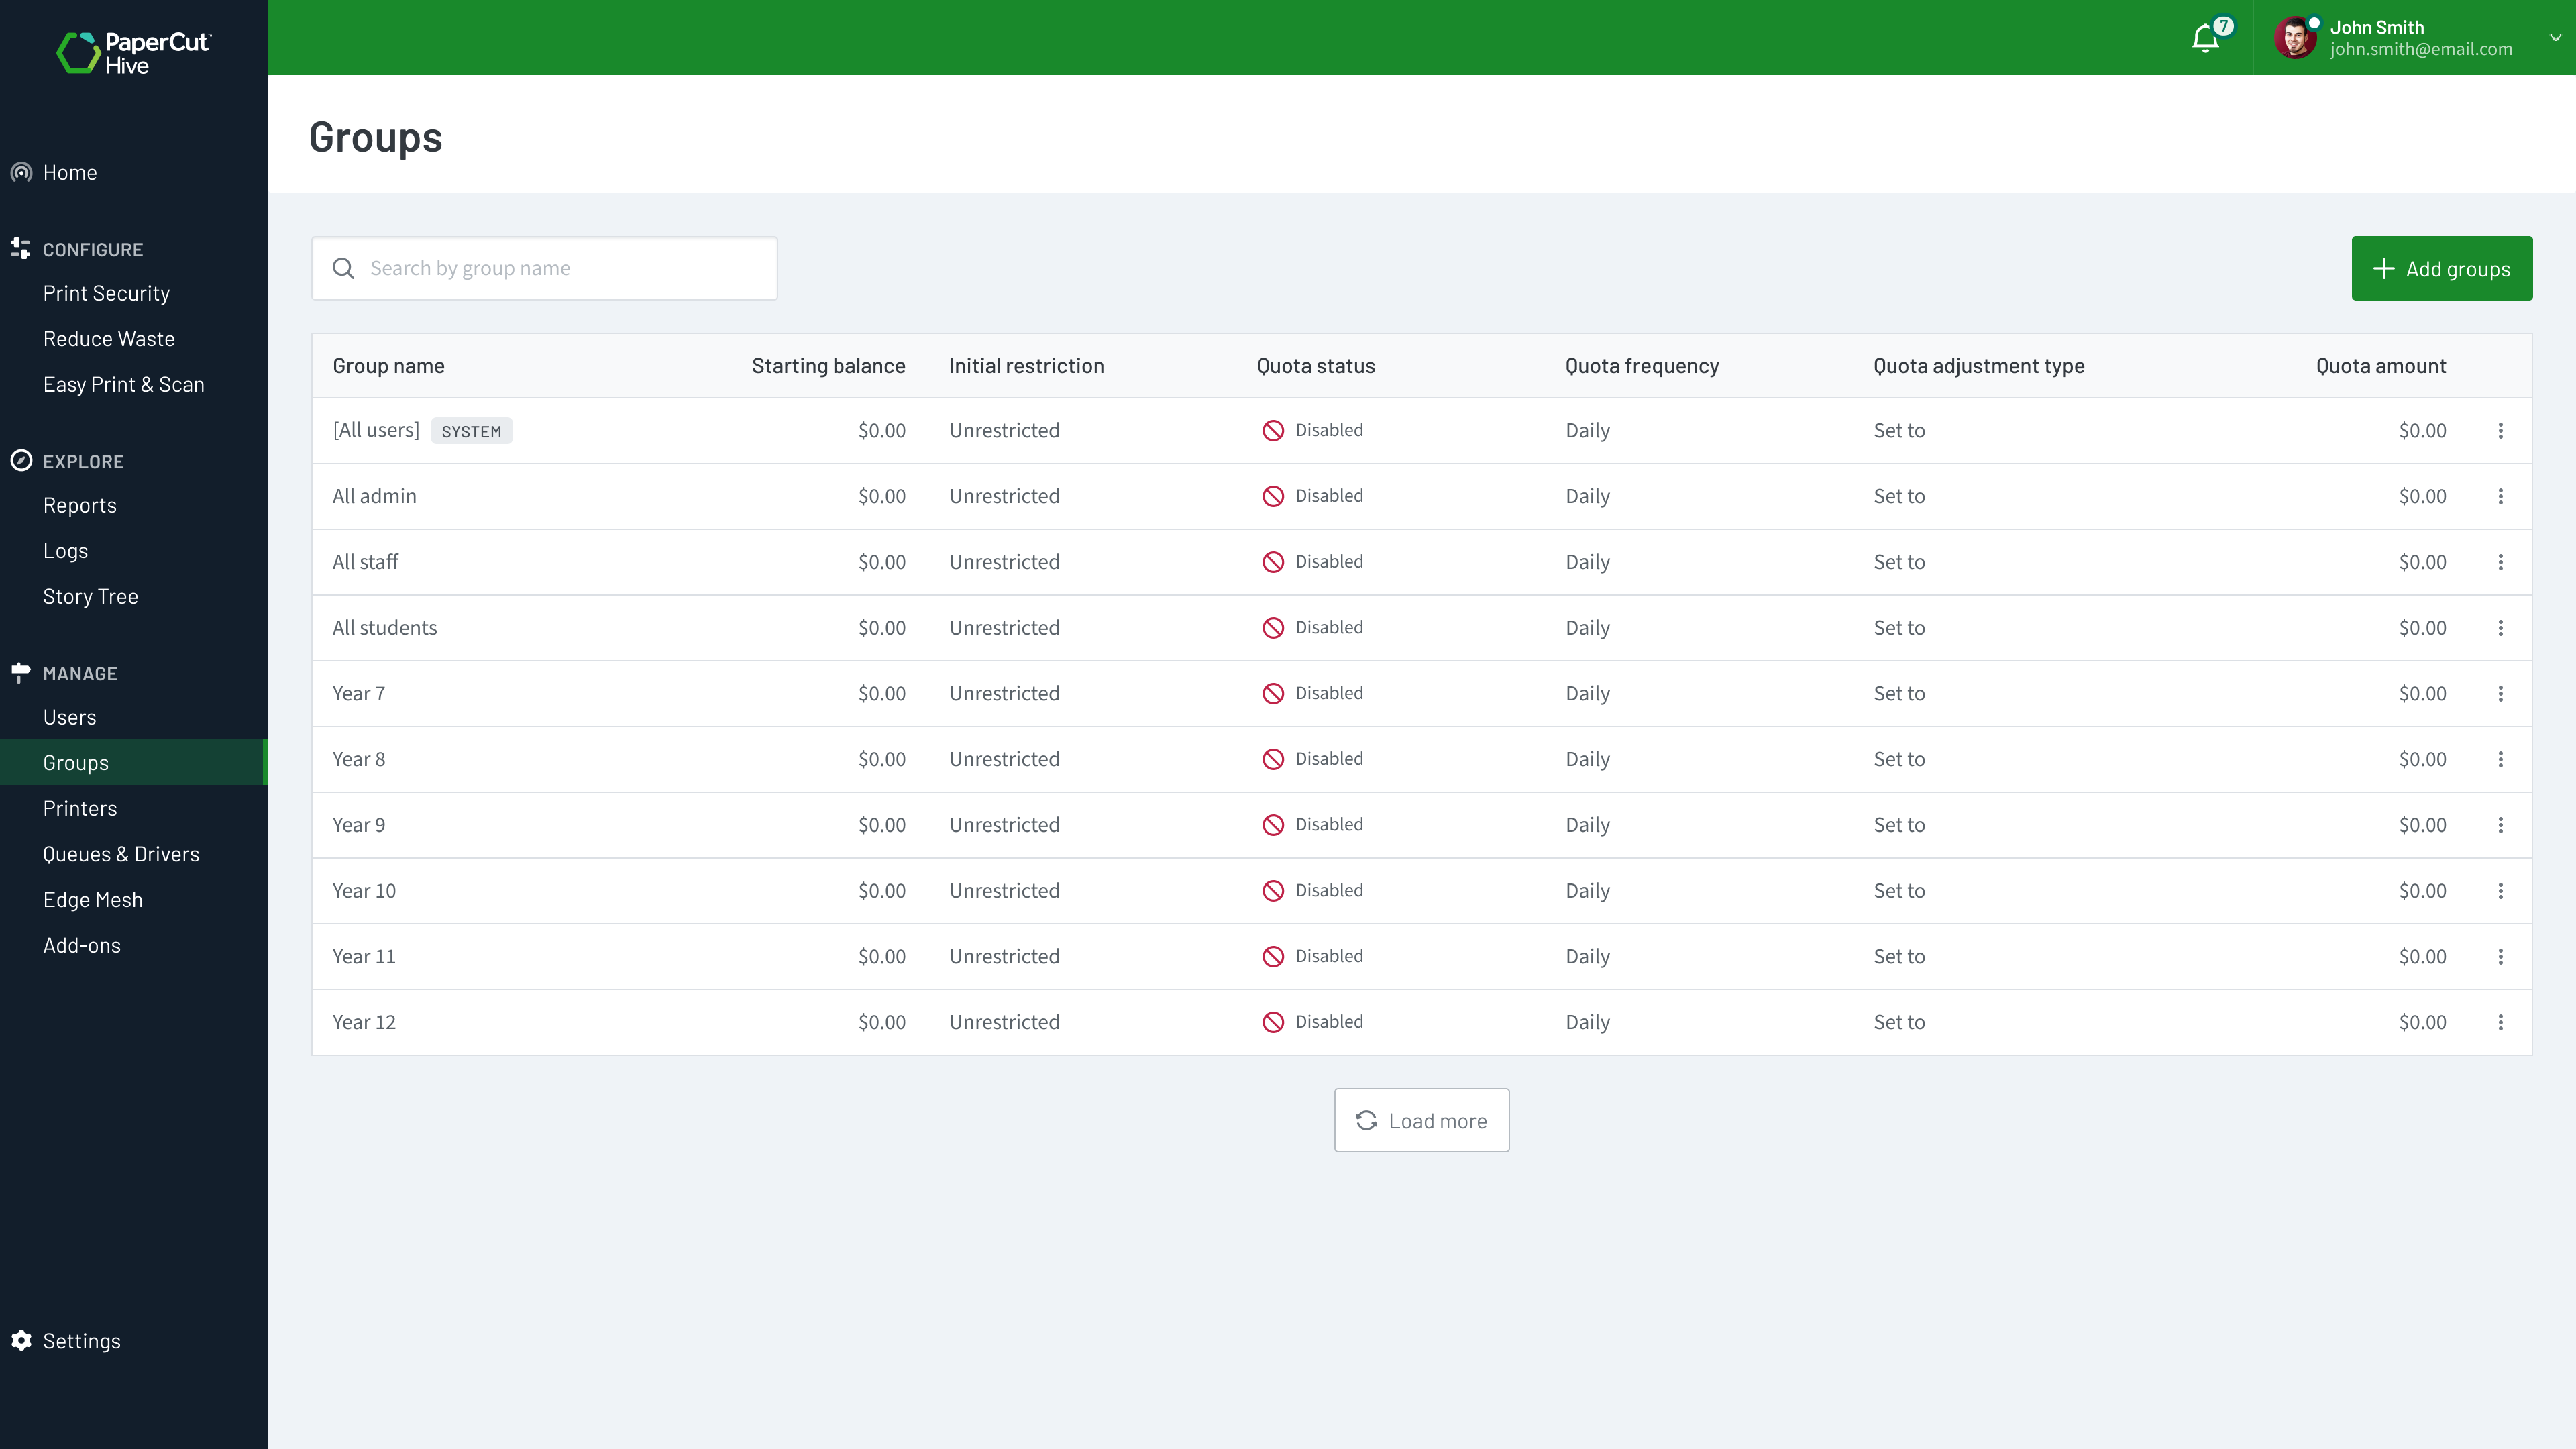Open the notifications bell icon

pos(2205,39)
